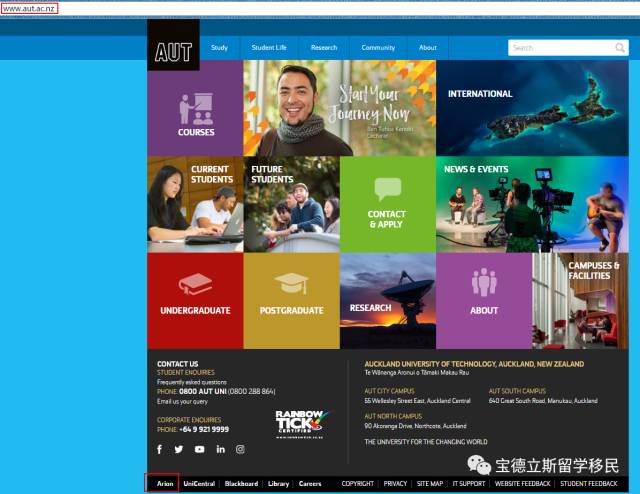The height and width of the screenshot is (494, 640).
Task: Open the Website Feedback footer link
Action: 522,483
